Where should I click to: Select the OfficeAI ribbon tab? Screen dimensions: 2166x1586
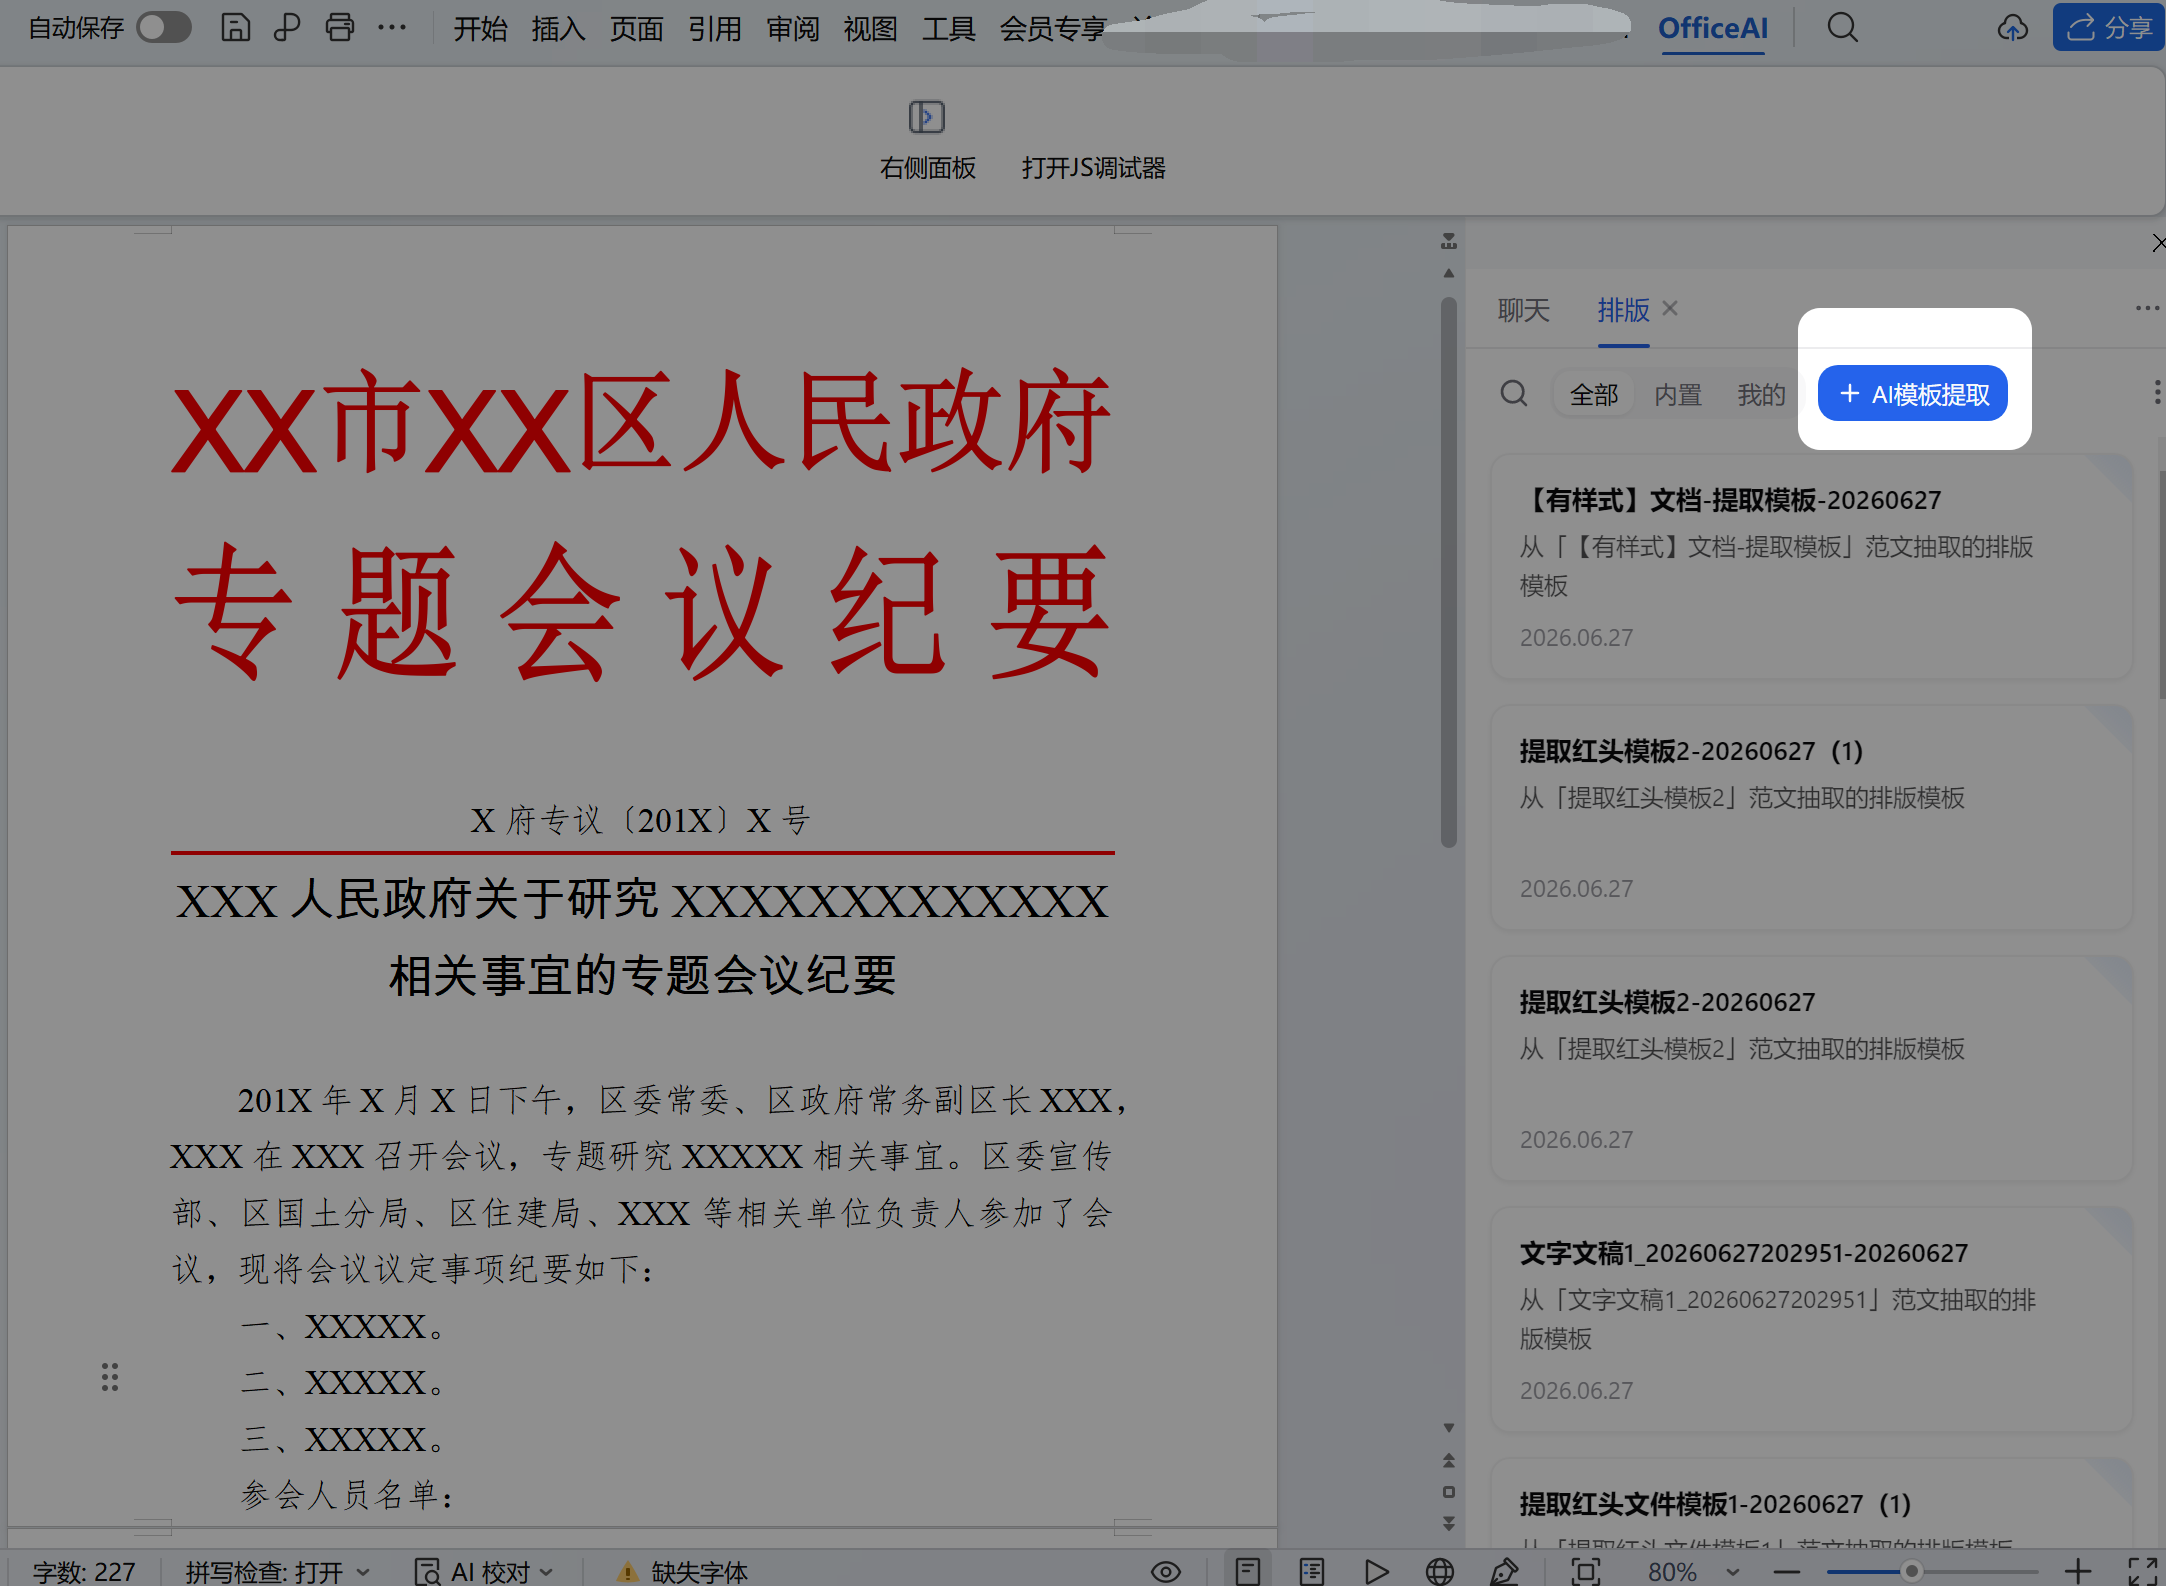click(1713, 28)
